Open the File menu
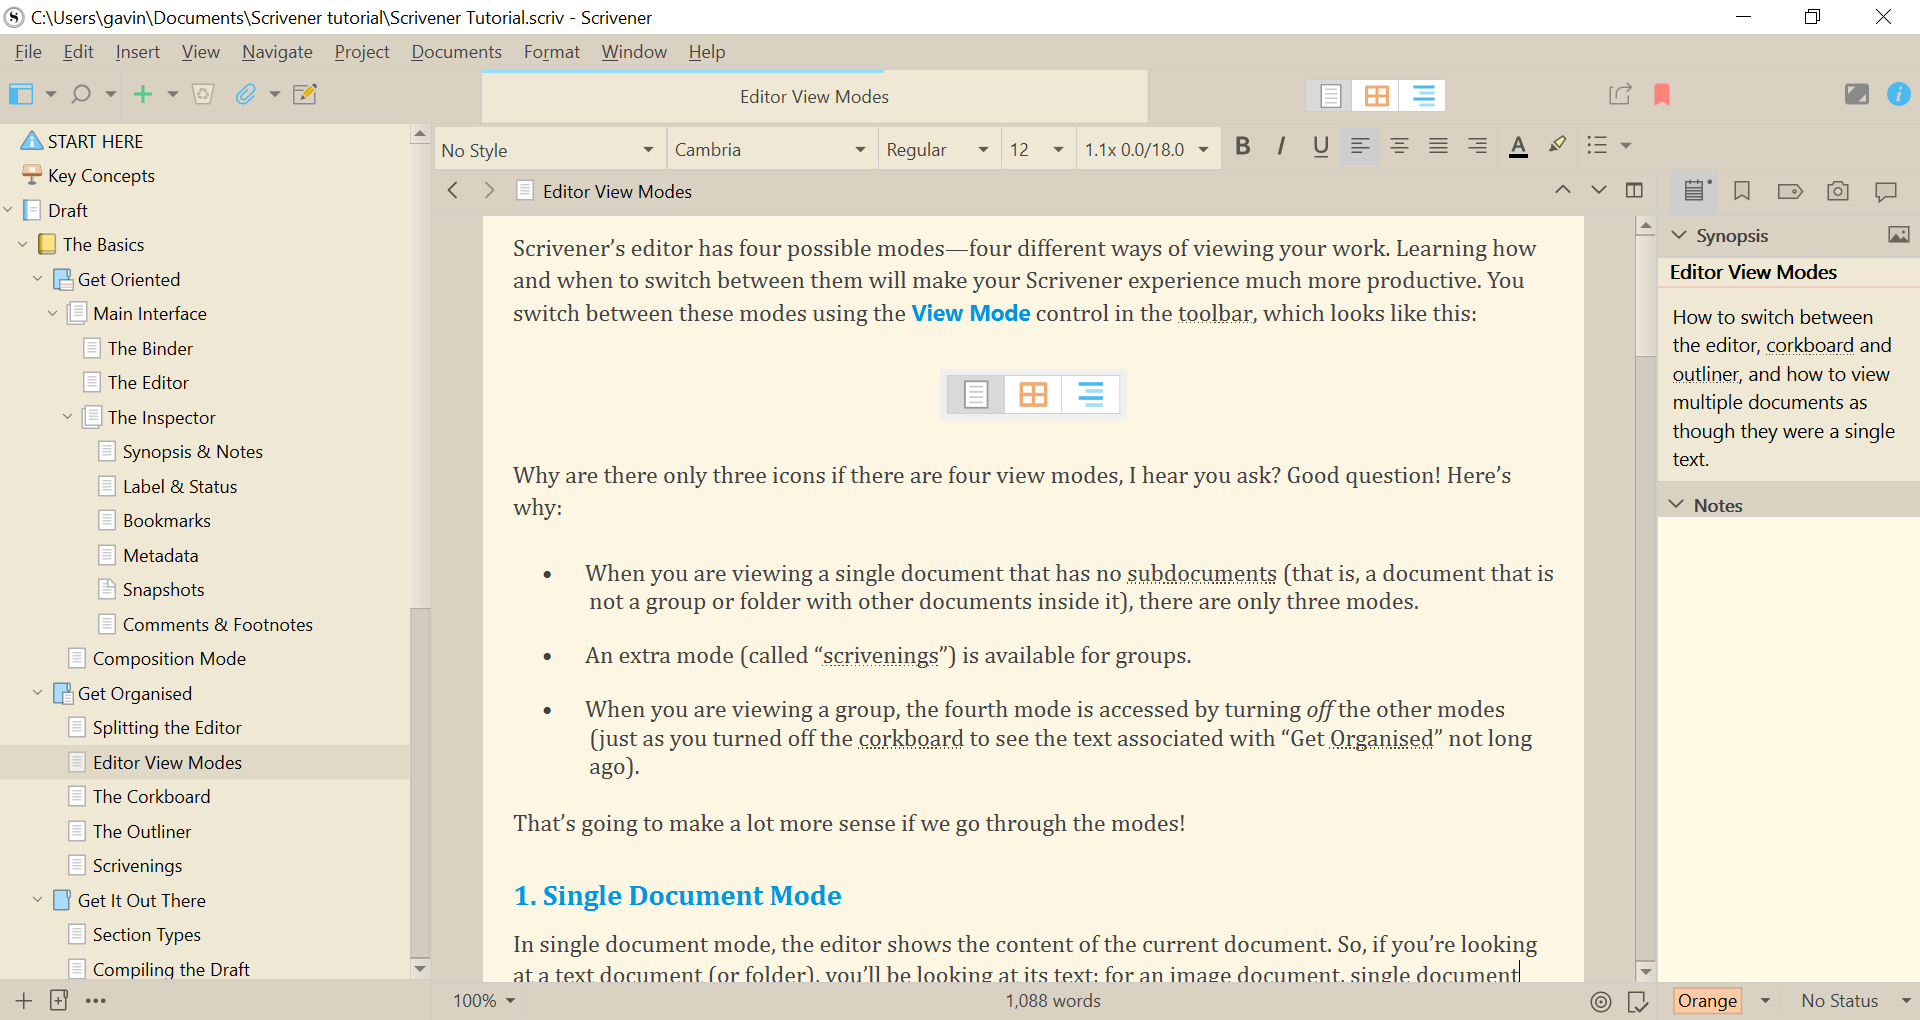1920x1020 pixels. tap(28, 52)
